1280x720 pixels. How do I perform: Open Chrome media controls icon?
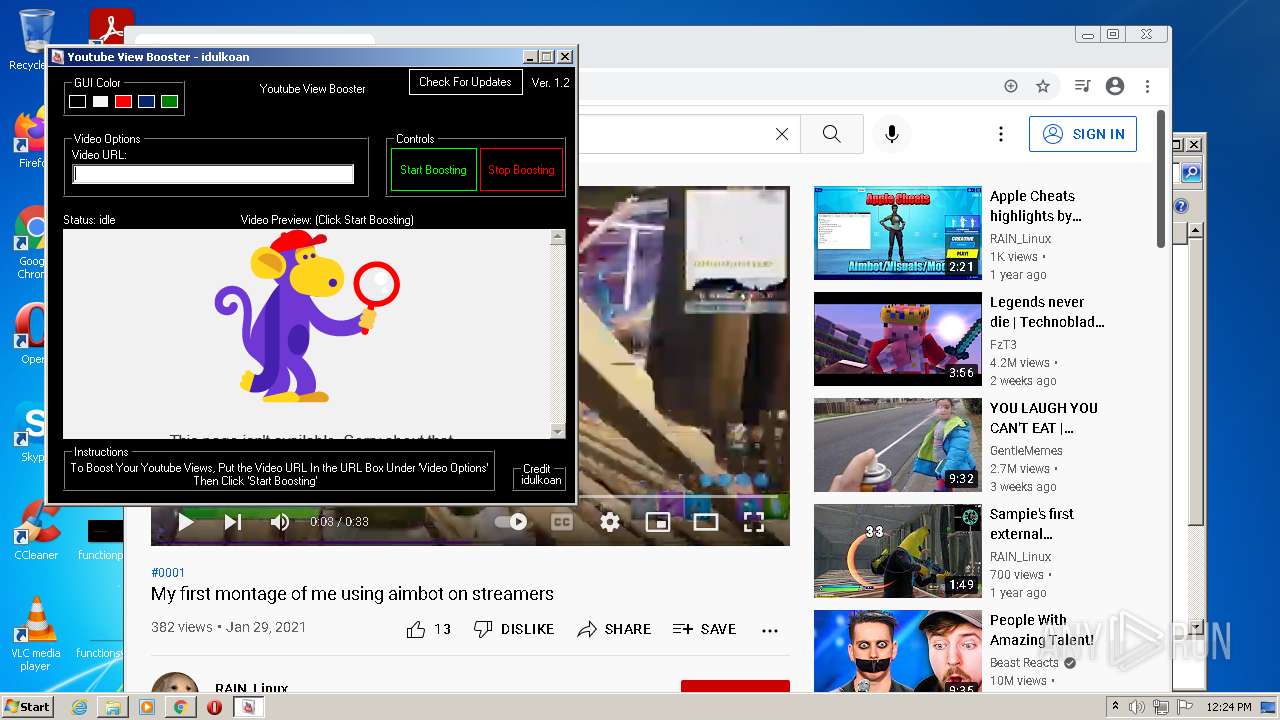1082,86
